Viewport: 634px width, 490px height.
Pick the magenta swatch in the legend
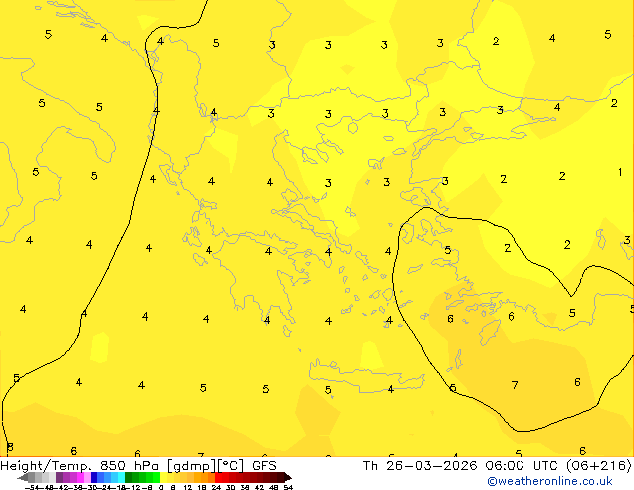[x=80, y=477]
